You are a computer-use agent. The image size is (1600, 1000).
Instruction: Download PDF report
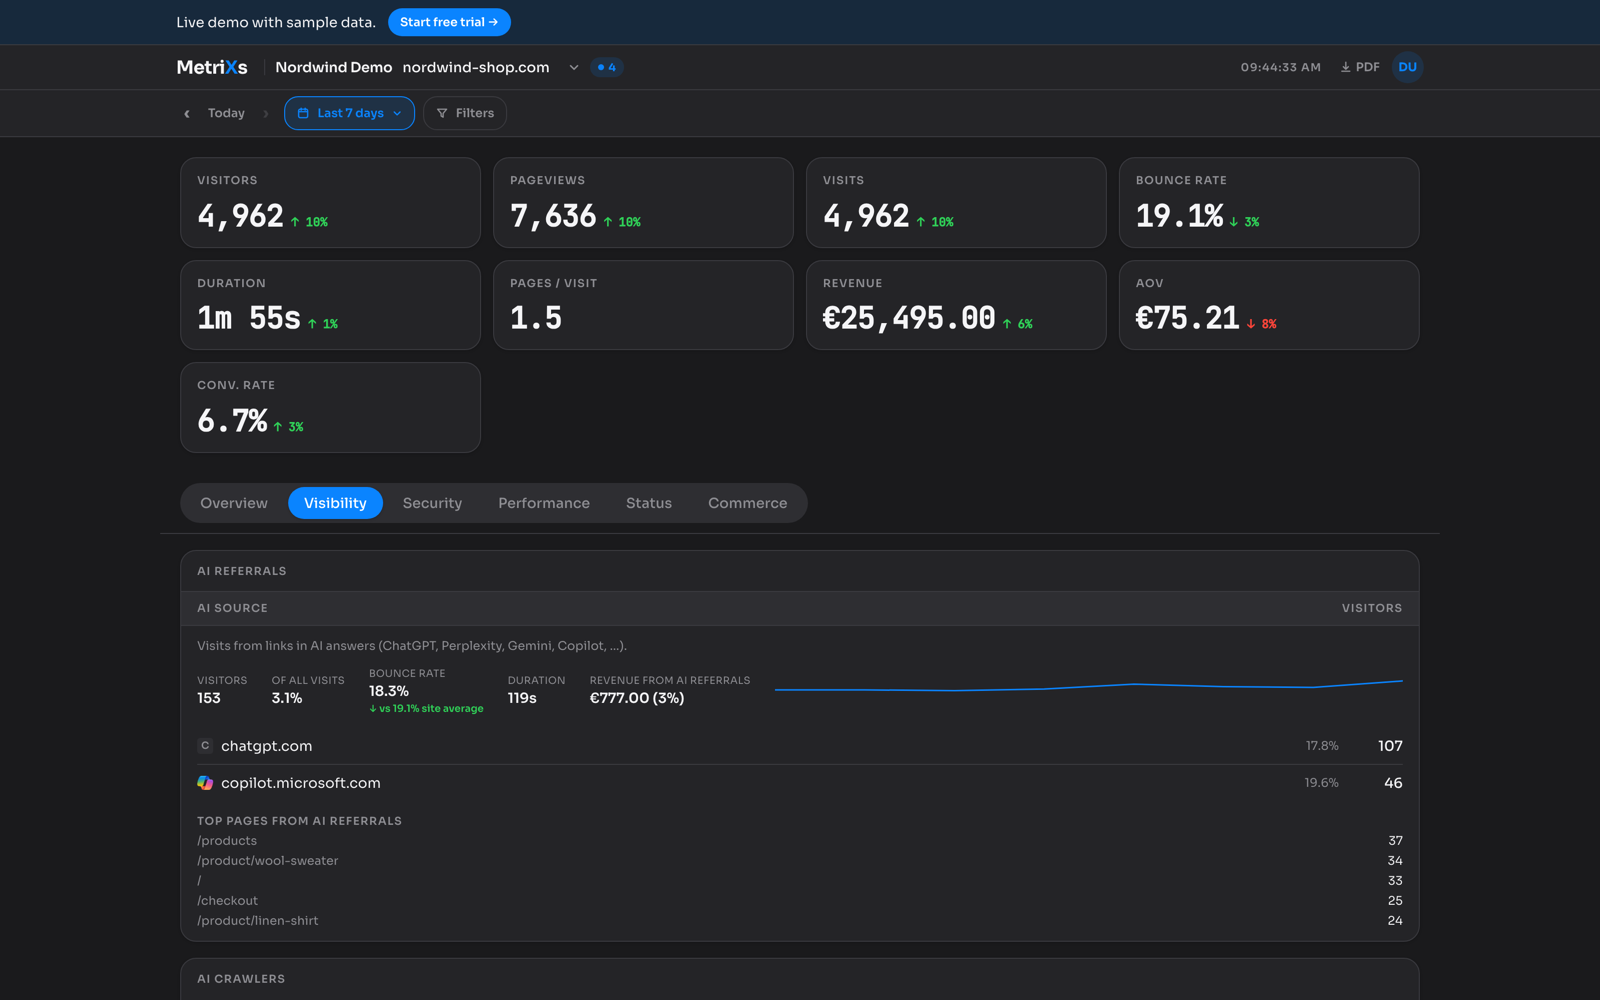(1360, 67)
